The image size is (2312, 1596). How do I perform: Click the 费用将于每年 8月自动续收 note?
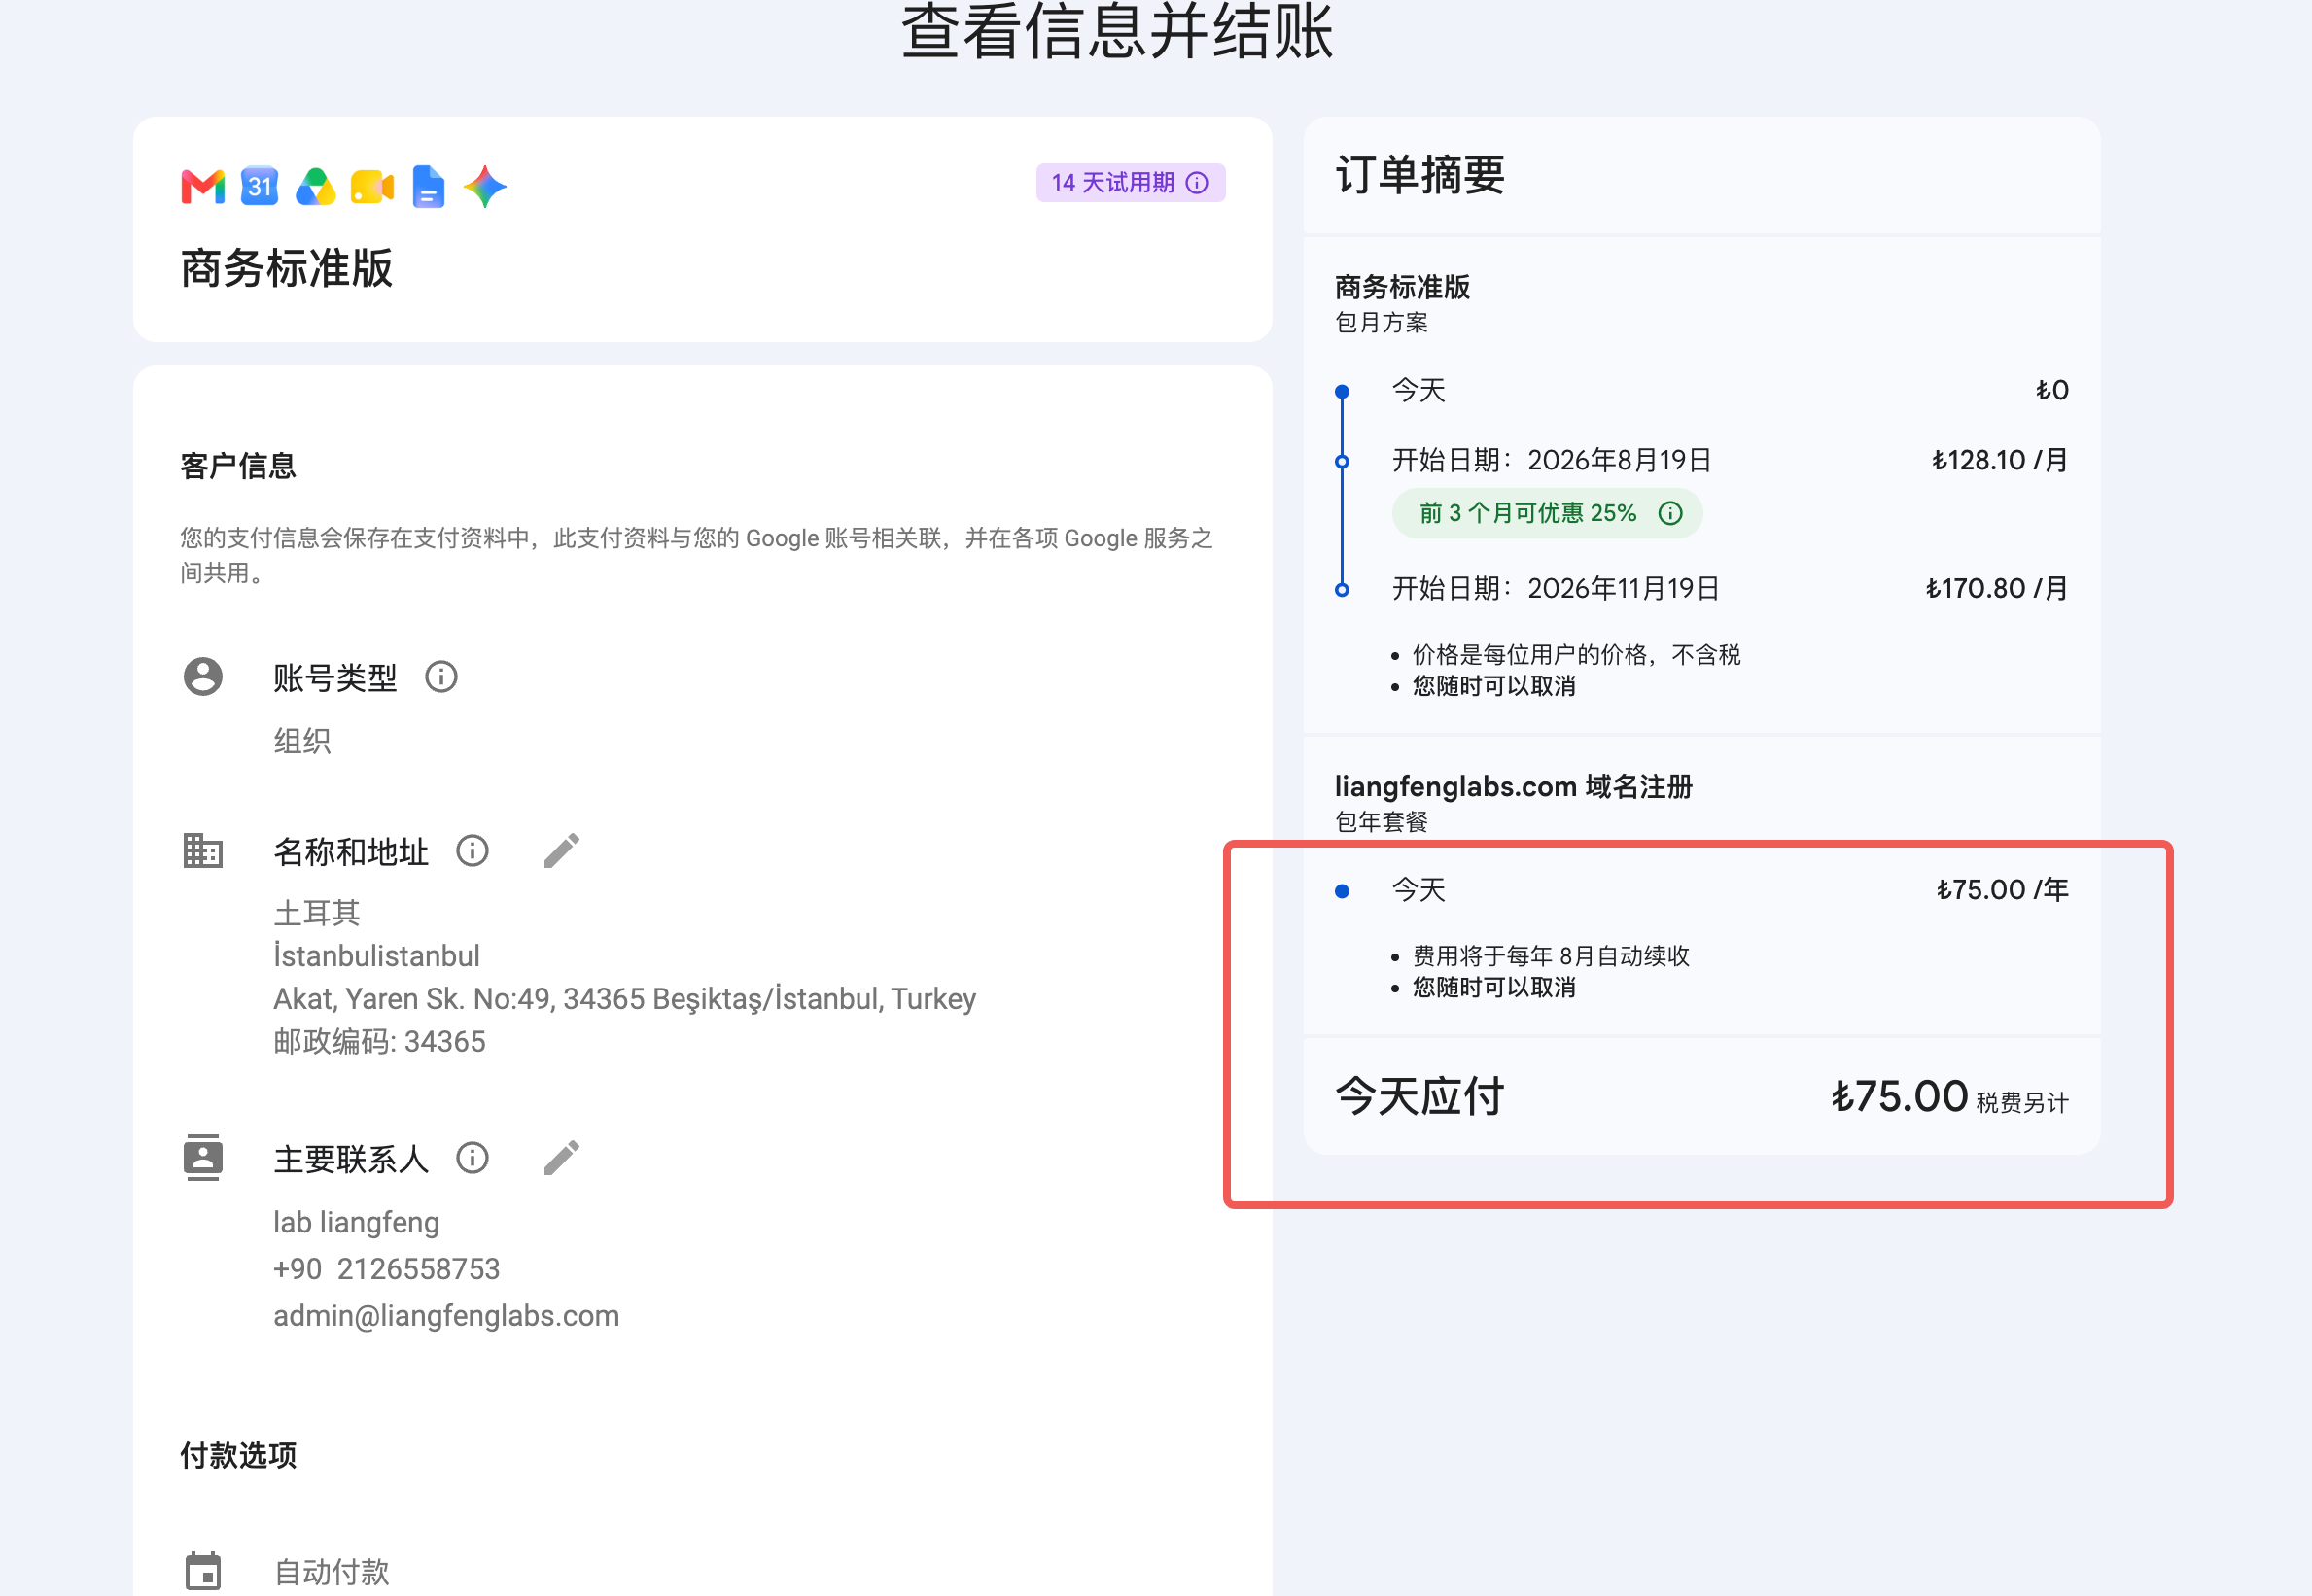pos(1551,956)
